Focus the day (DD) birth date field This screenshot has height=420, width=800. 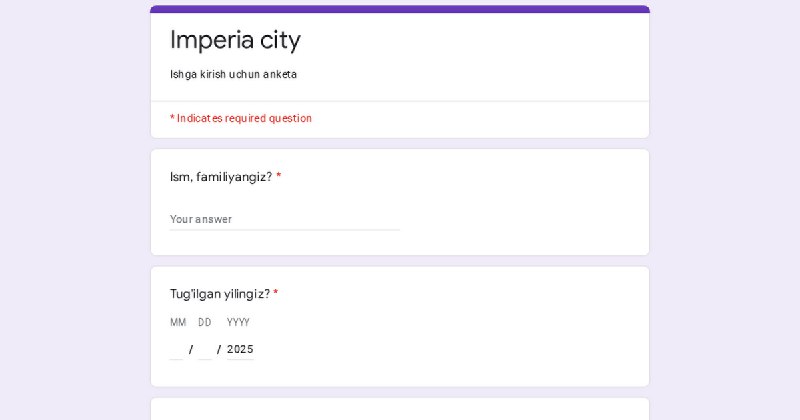pyautogui.click(x=205, y=350)
